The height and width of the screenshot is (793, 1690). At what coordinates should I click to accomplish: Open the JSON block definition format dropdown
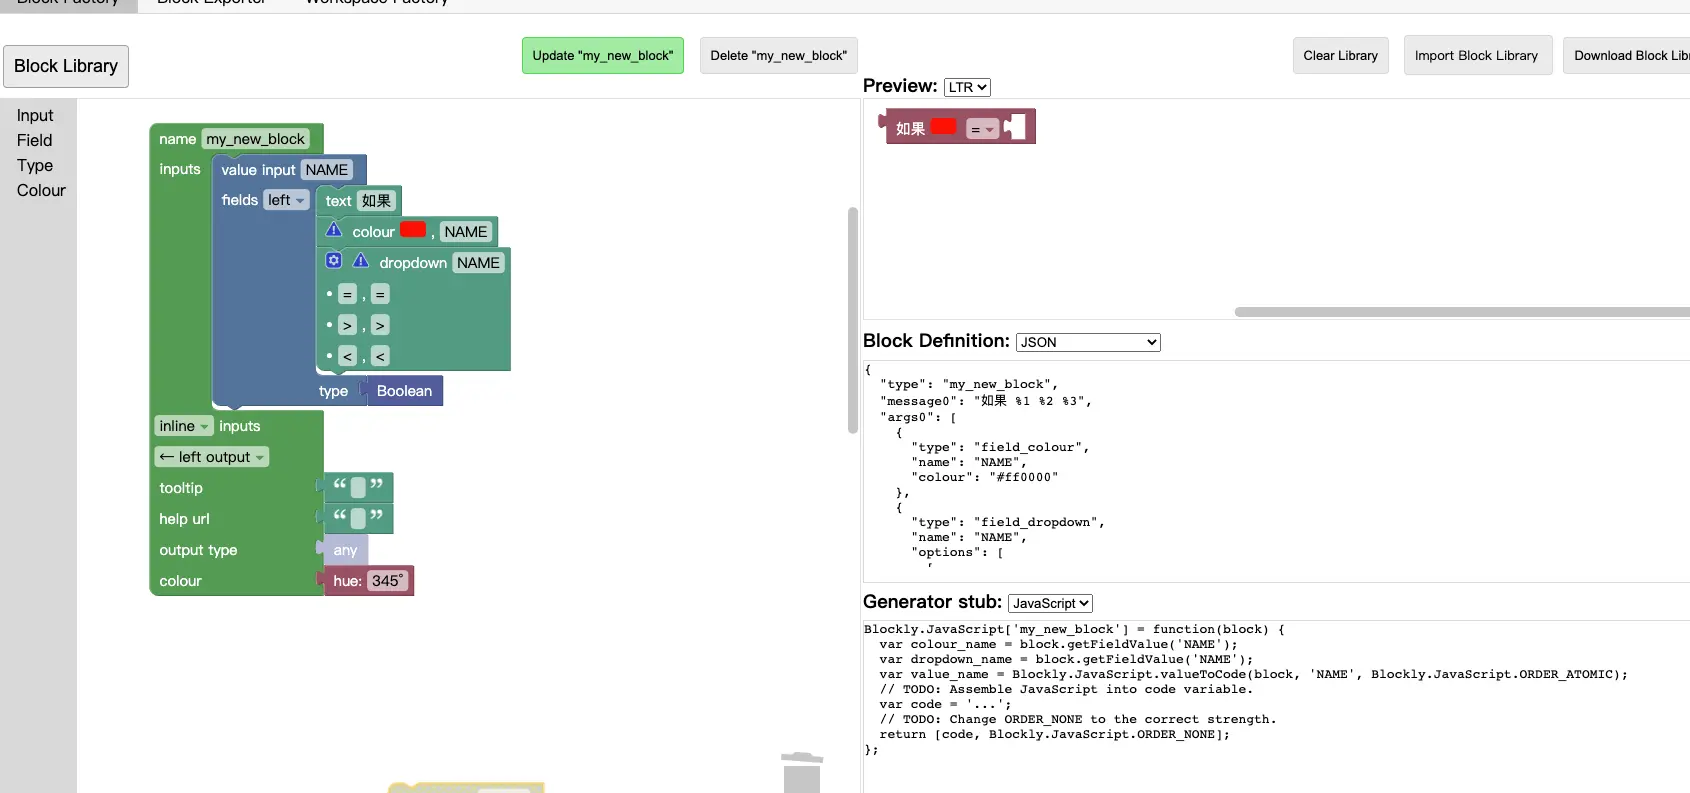(1088, 342)
